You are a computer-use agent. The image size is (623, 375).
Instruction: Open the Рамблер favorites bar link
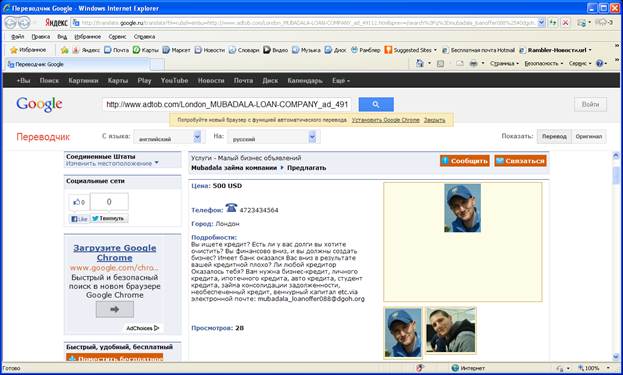pyautogui.click(x=365, y=50)
